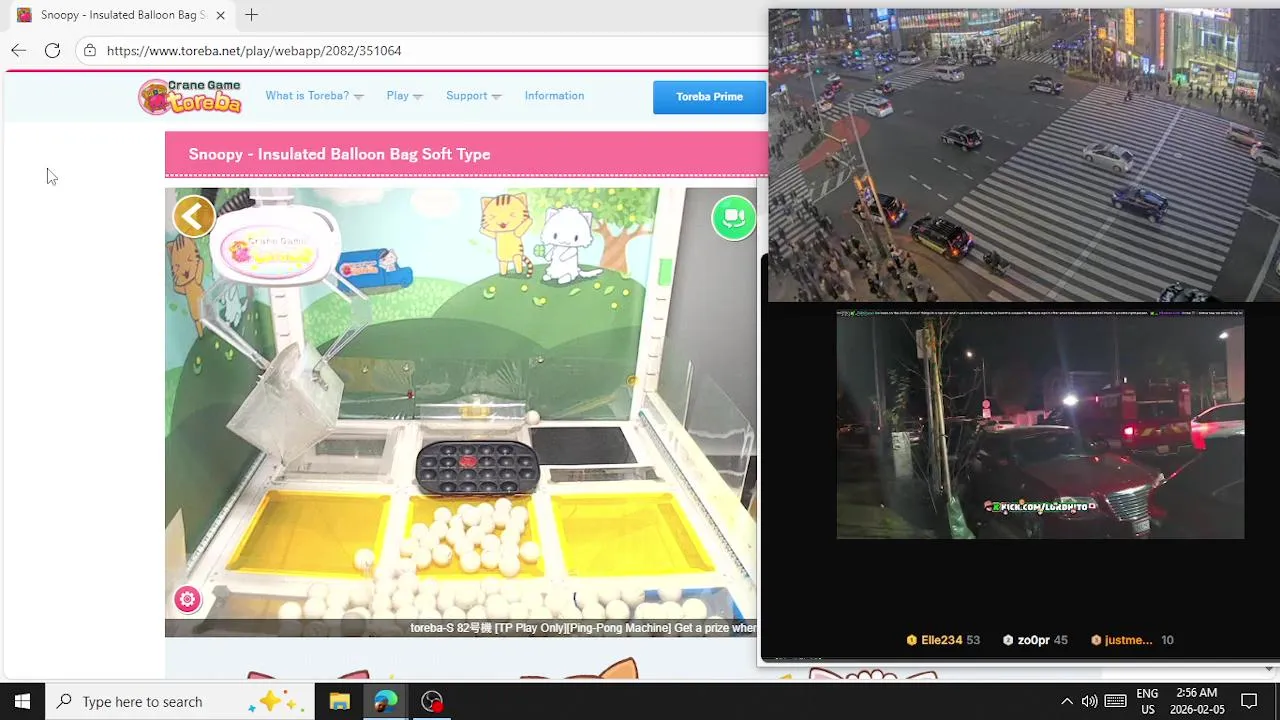Click the browser back arrow
This screenshot has width=1280, height=720.
point(19,50)
